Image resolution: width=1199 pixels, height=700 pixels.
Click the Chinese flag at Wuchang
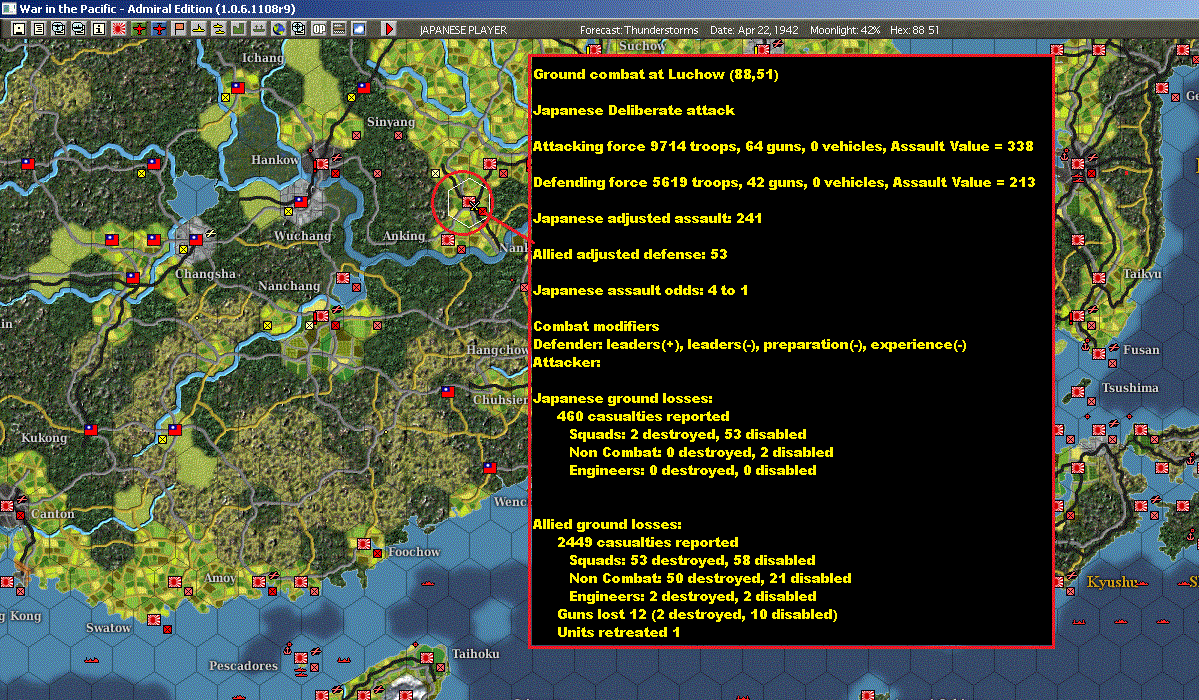[x=301, y=202]
